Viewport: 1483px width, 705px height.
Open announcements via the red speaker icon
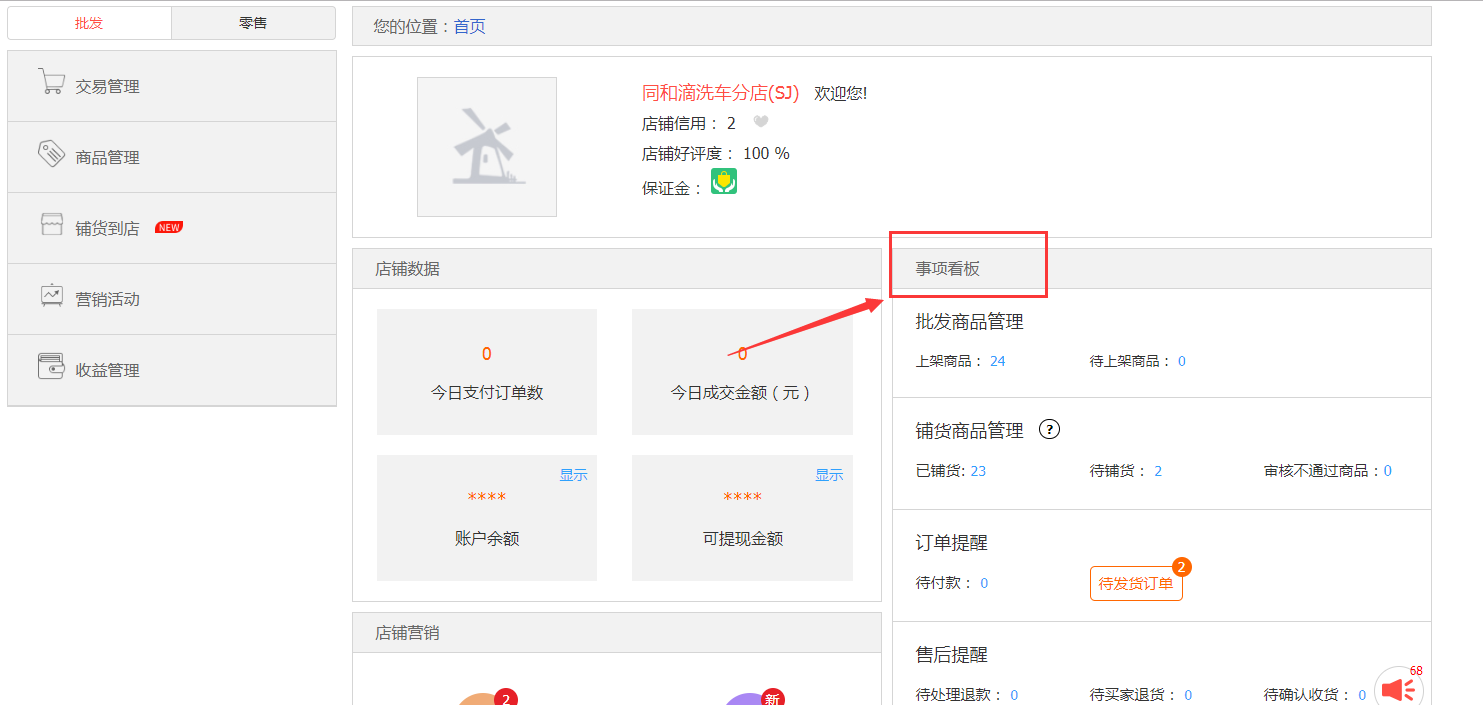(1397, 688)
